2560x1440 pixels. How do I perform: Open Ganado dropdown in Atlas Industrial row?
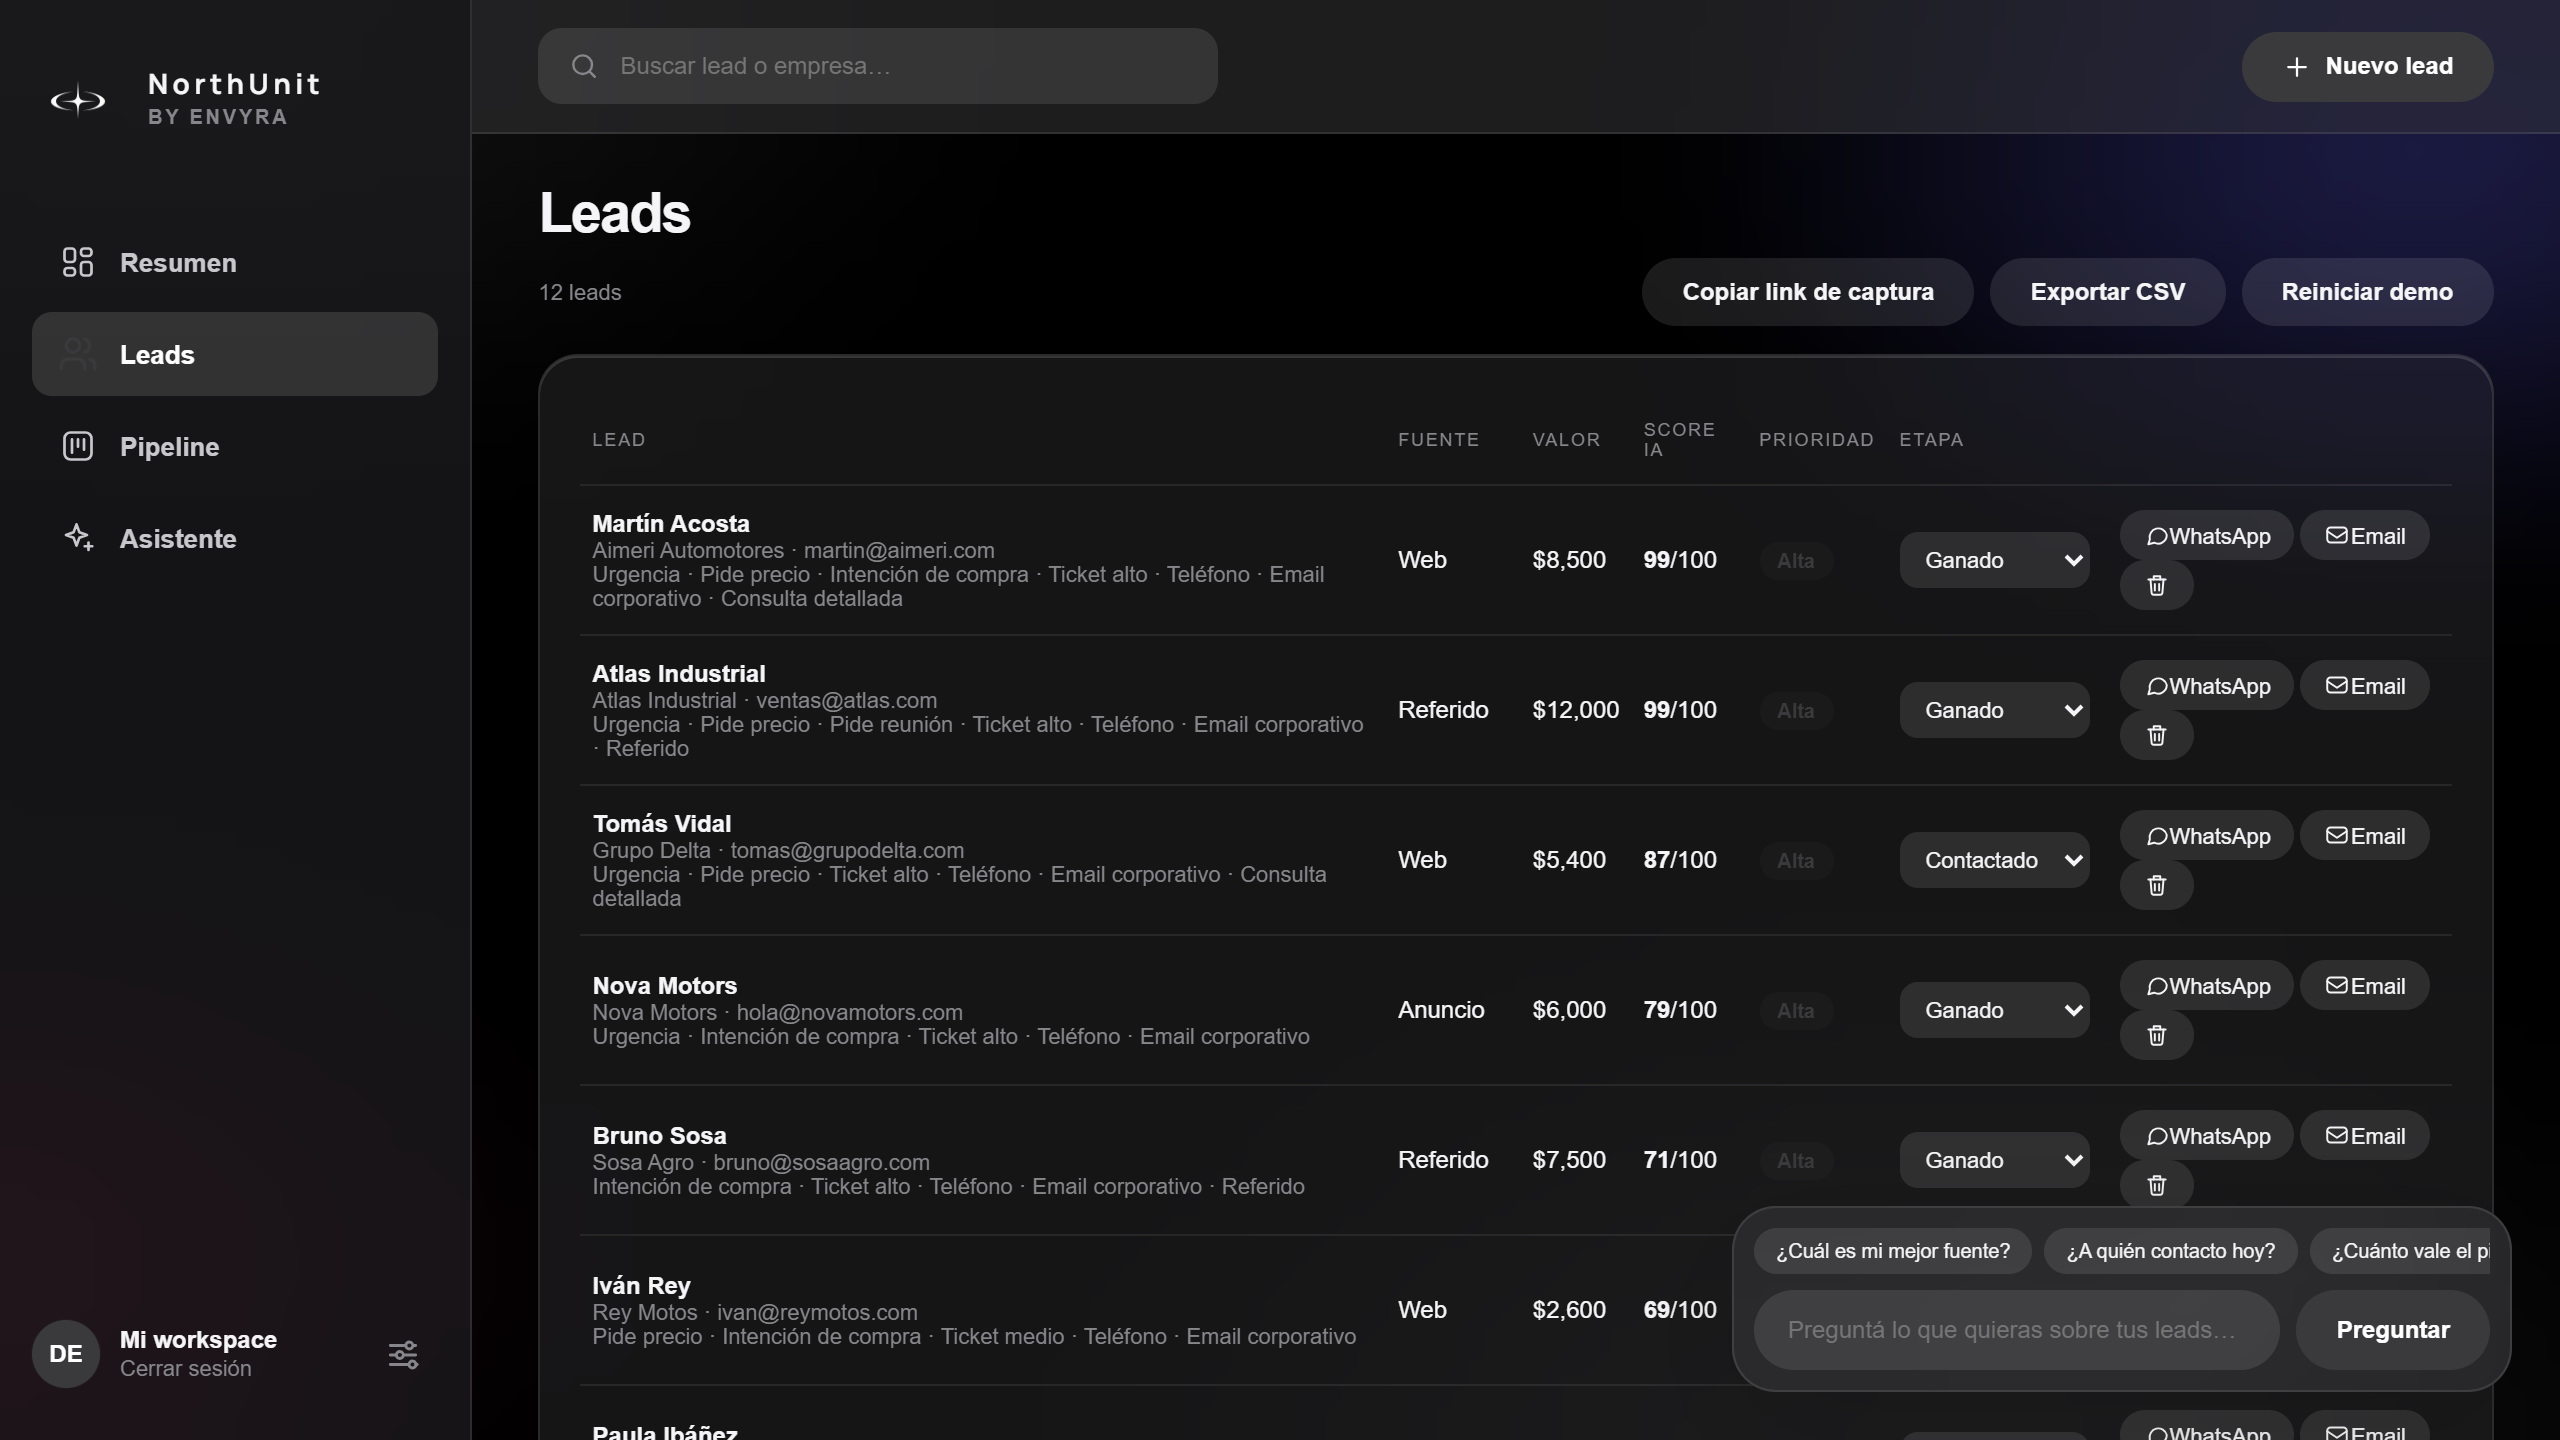[1995, 710]
